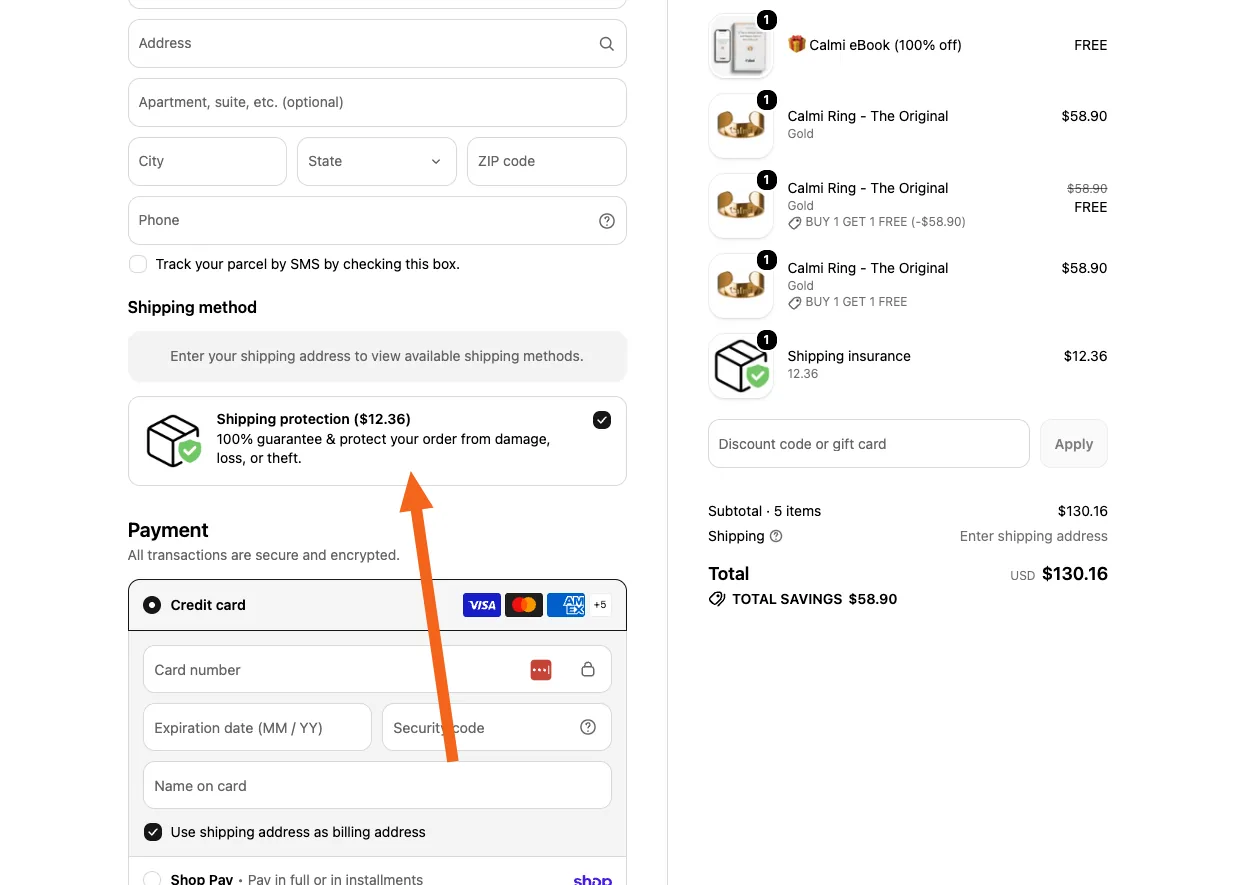This screenshot has width=1241, height=885.
Task: Enable Track your parcel by SMS checkbox
Action: pyautogui.click(x=138, y=264)
